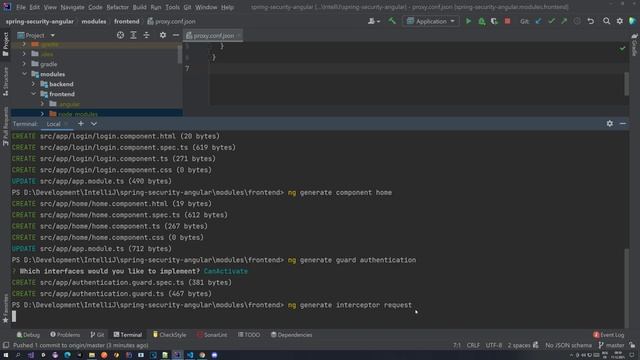
Task: Expand the gradle folder
Action: (x=24, y=64)
